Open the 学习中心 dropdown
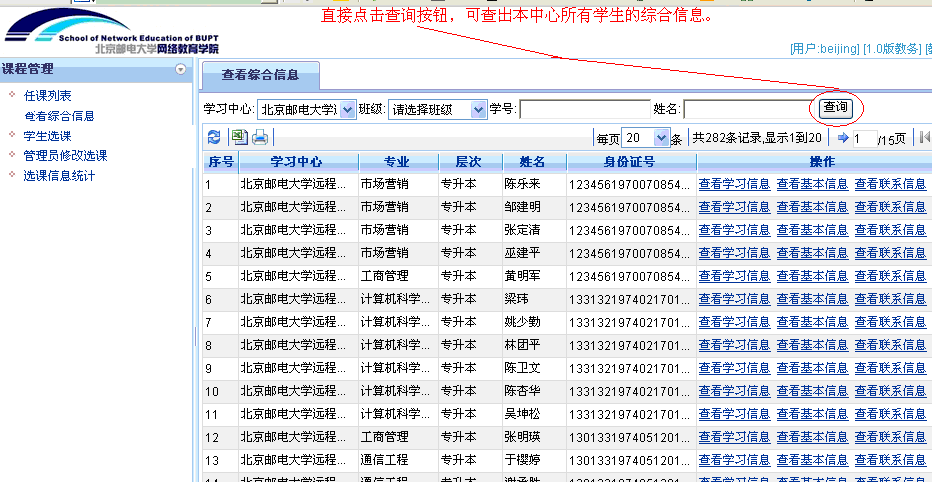The image size is (932, 482). (347, 109)
